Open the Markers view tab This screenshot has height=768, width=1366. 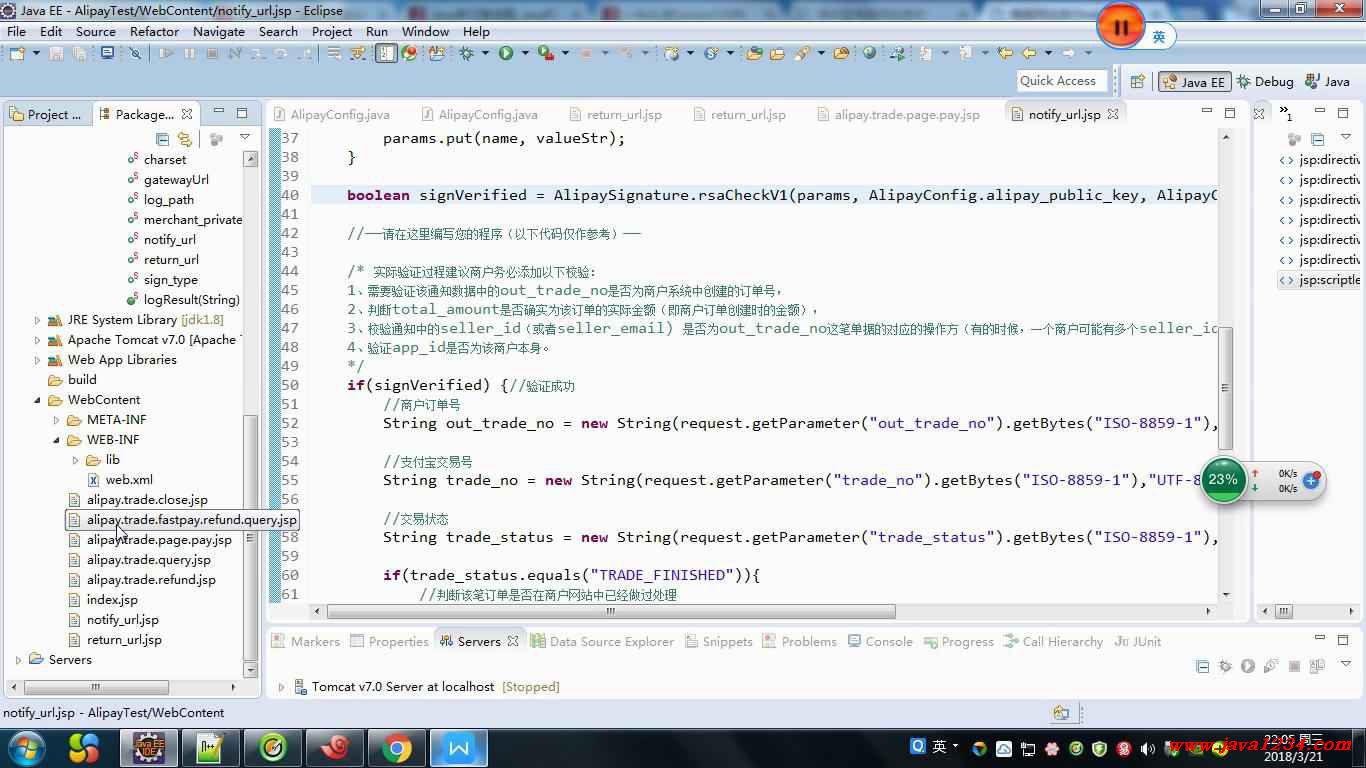tap(306, 642)
